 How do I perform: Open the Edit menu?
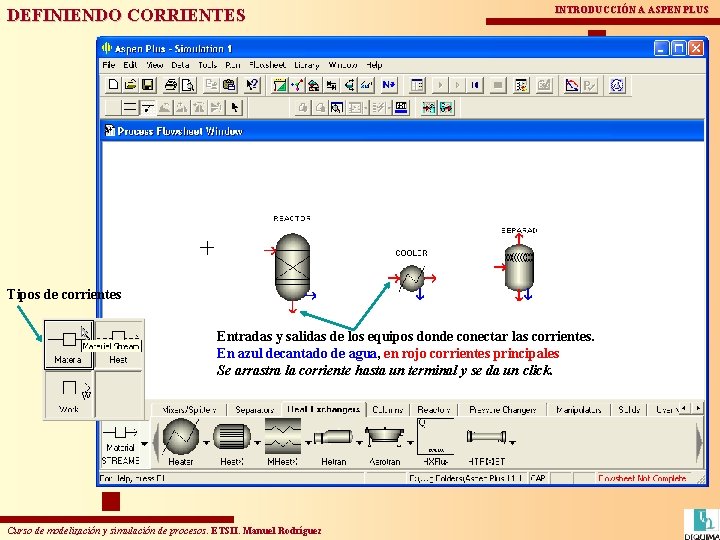click(x=130, y=65)
